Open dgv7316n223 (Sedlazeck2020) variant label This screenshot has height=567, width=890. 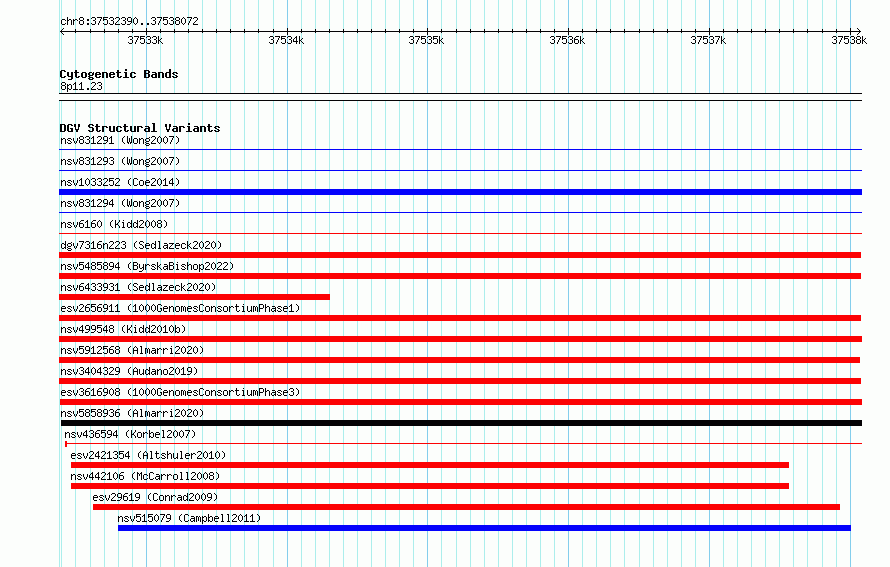click(x=141, y=245)
